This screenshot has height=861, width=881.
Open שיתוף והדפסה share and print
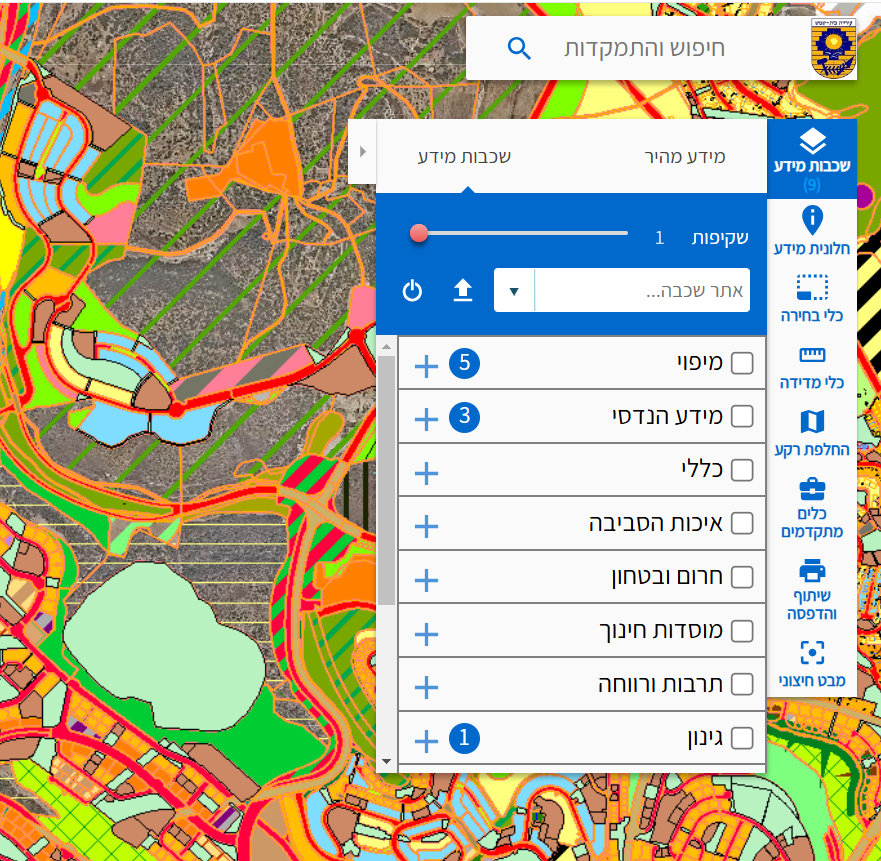(x=812, y=590)
